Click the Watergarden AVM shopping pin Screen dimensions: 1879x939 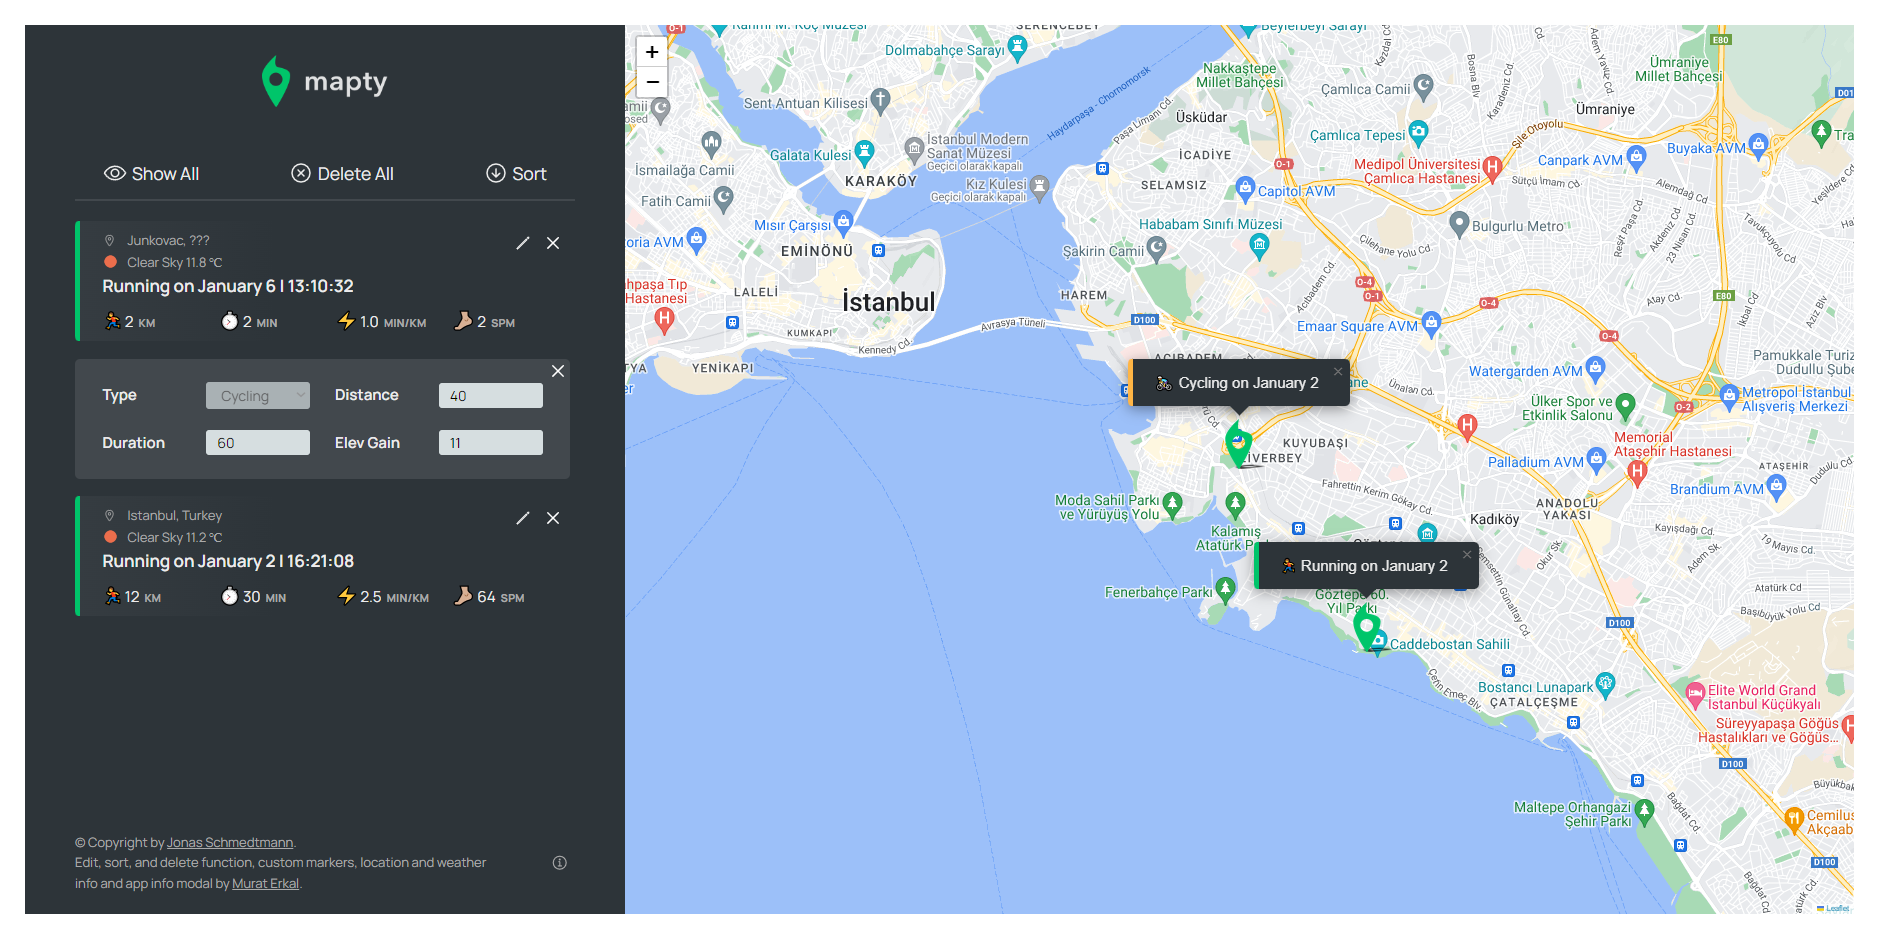click(1595, 369)
